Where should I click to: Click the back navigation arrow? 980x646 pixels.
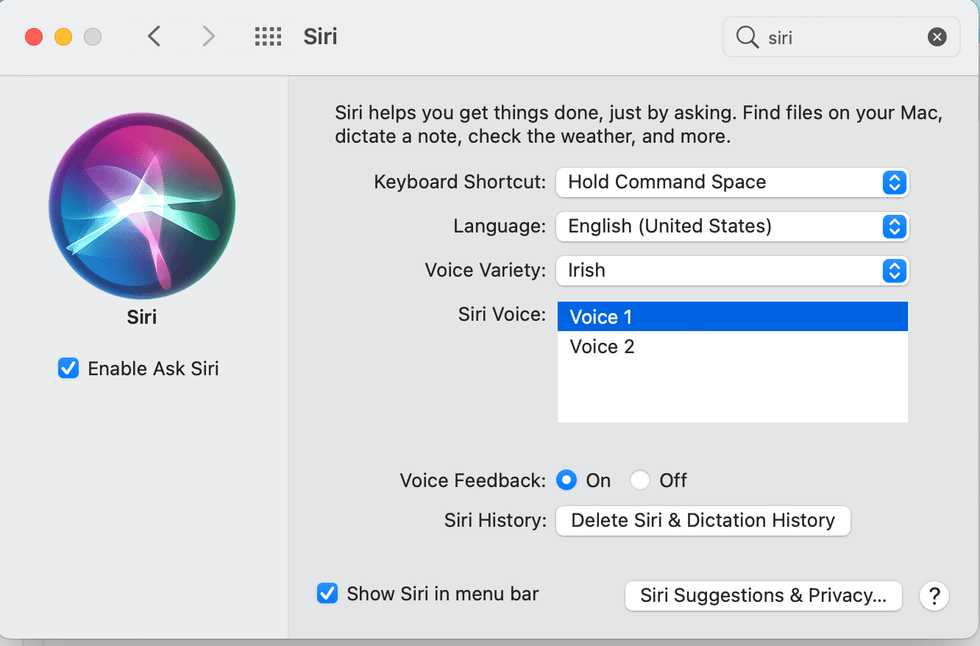pyautogui.click(x=154, y=36)
